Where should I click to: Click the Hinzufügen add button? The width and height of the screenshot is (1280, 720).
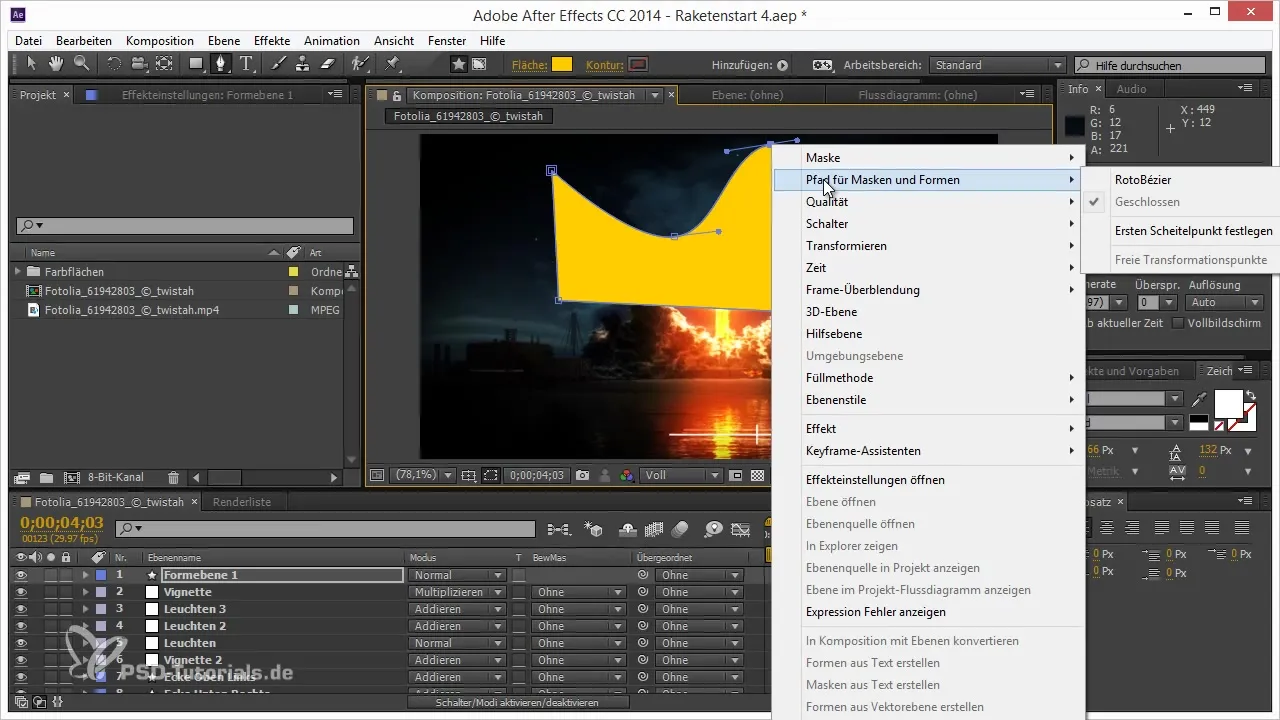point(783,65)
